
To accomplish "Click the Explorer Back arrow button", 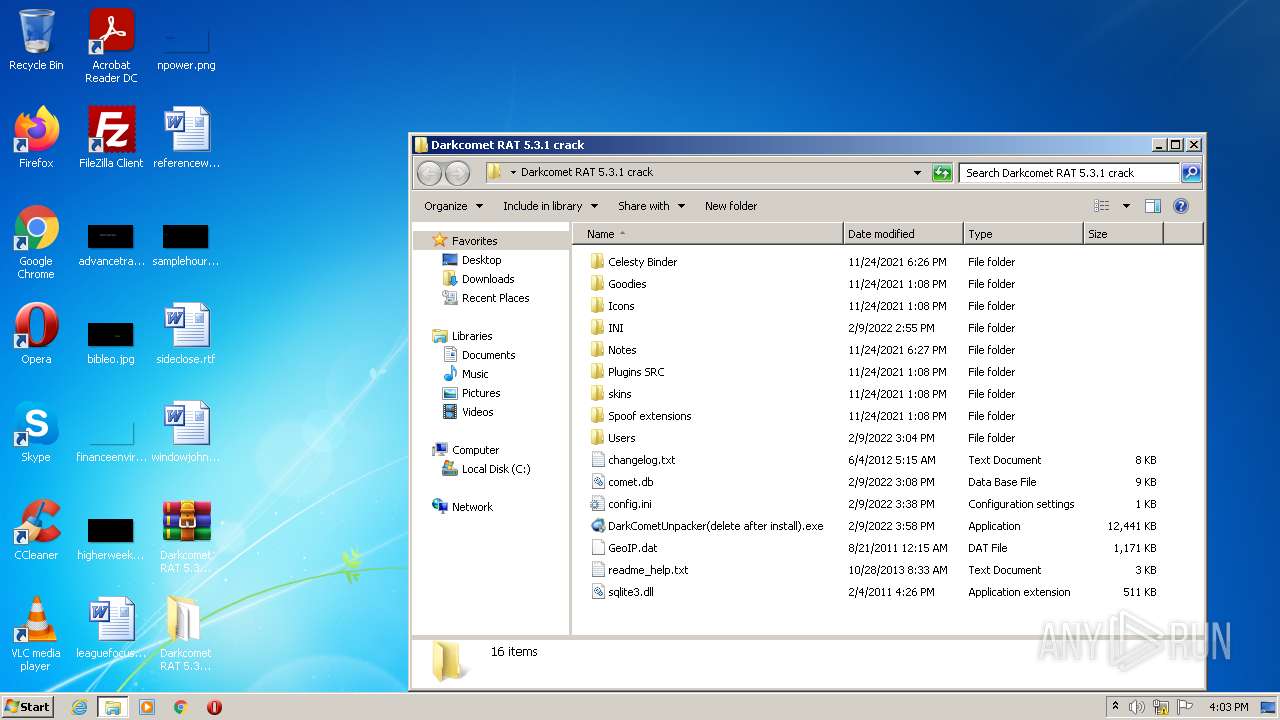I will point(429,173).
